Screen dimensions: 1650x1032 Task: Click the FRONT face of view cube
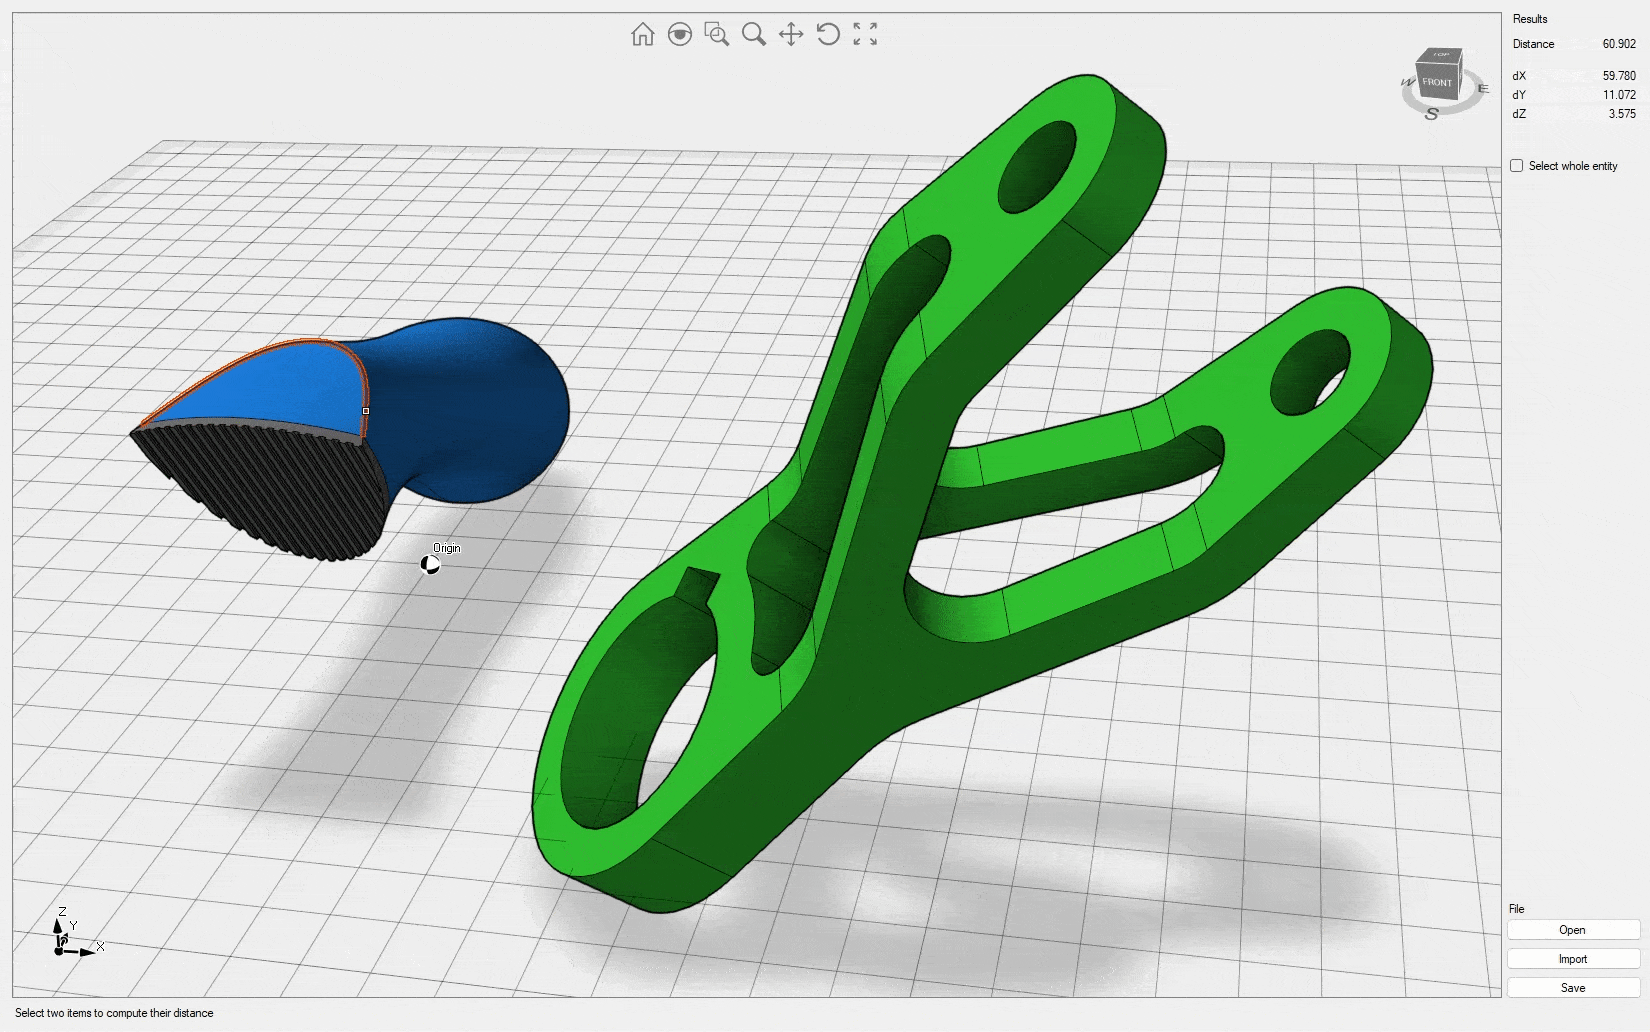(x=1436, y=83)
